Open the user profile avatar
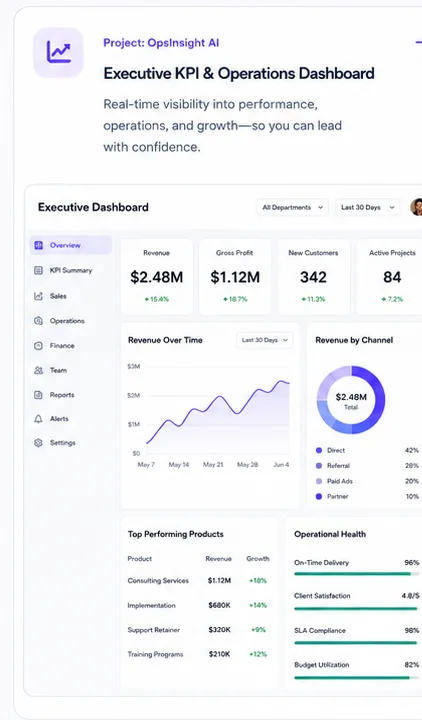The height and width of the screenshot is (720, 422). pos(416,207)
